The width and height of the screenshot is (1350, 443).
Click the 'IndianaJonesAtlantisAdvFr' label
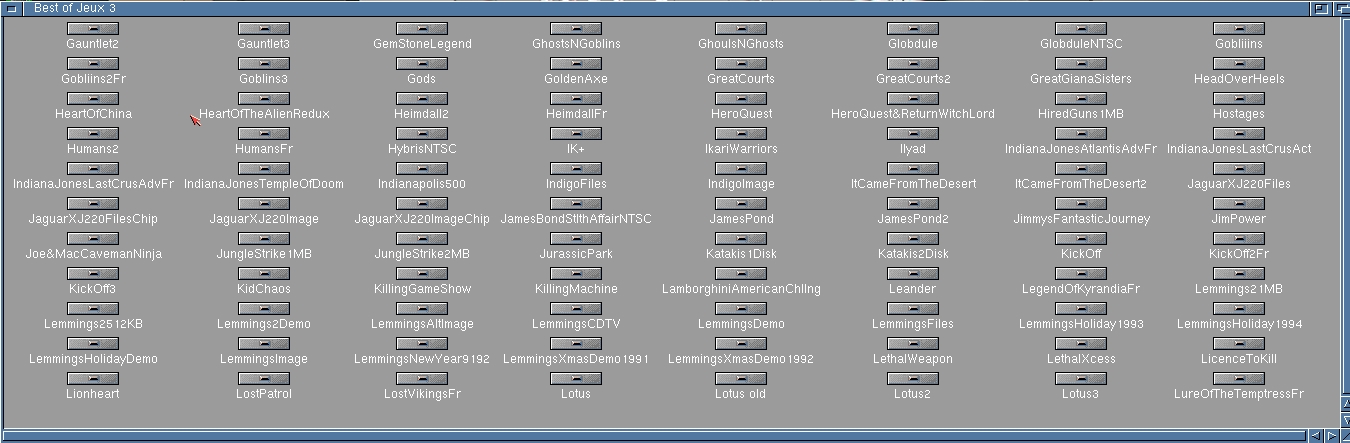1081,149
